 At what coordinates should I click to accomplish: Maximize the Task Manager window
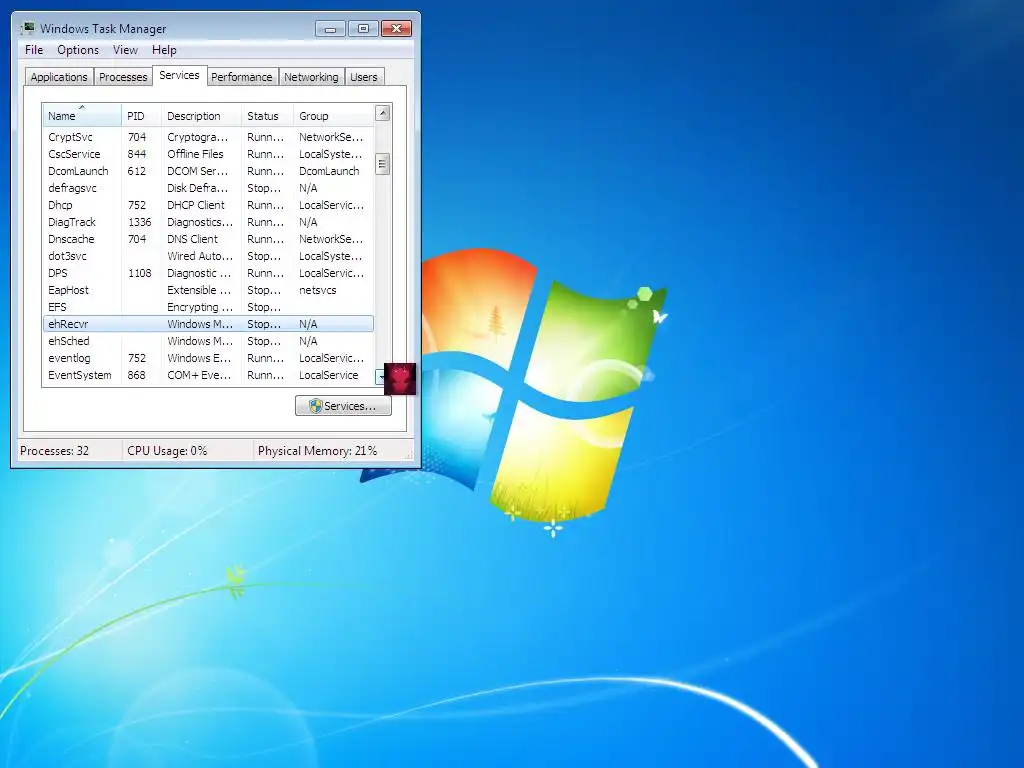[363, 29]
